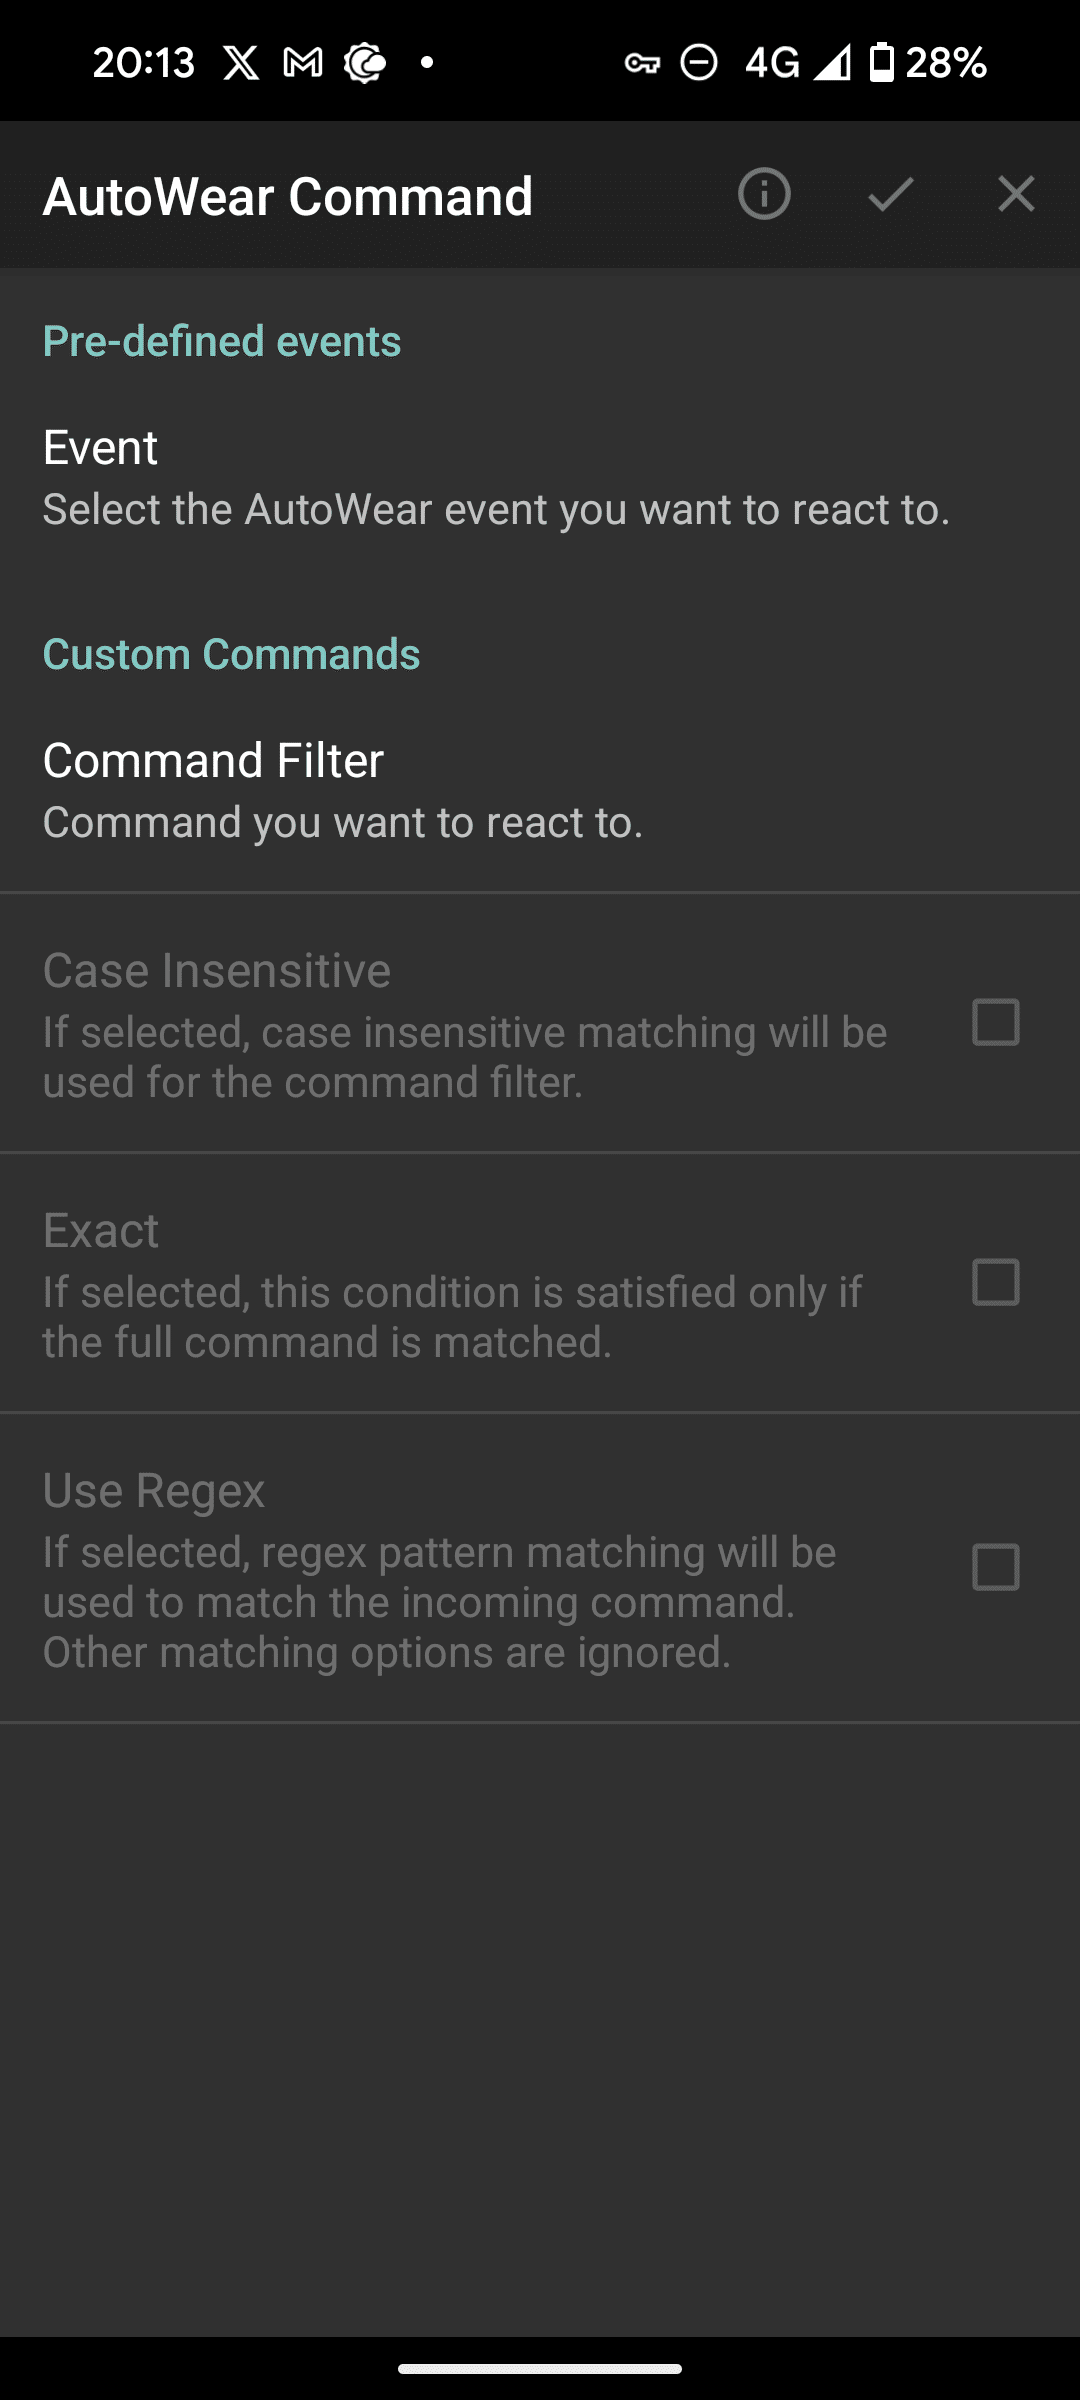Tap the Custom Commands section header
1080x2400 pixels.
pos(231,654)
